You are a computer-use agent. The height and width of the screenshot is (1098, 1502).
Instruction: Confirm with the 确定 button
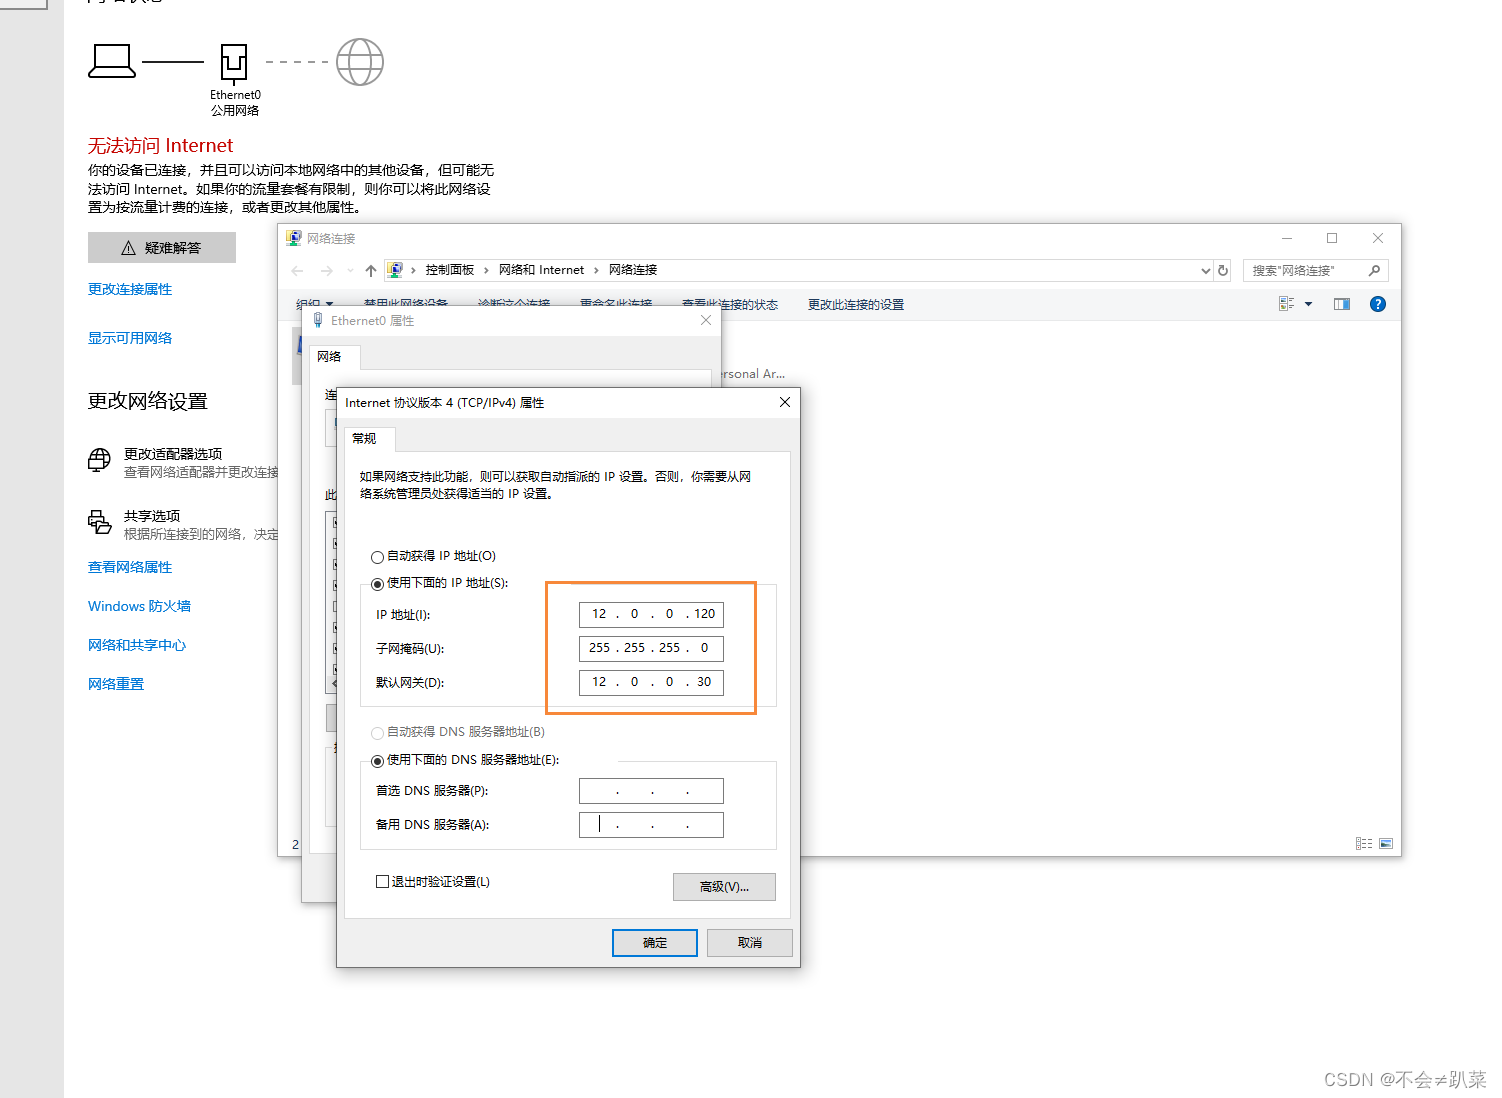click(x=655, y=943)
